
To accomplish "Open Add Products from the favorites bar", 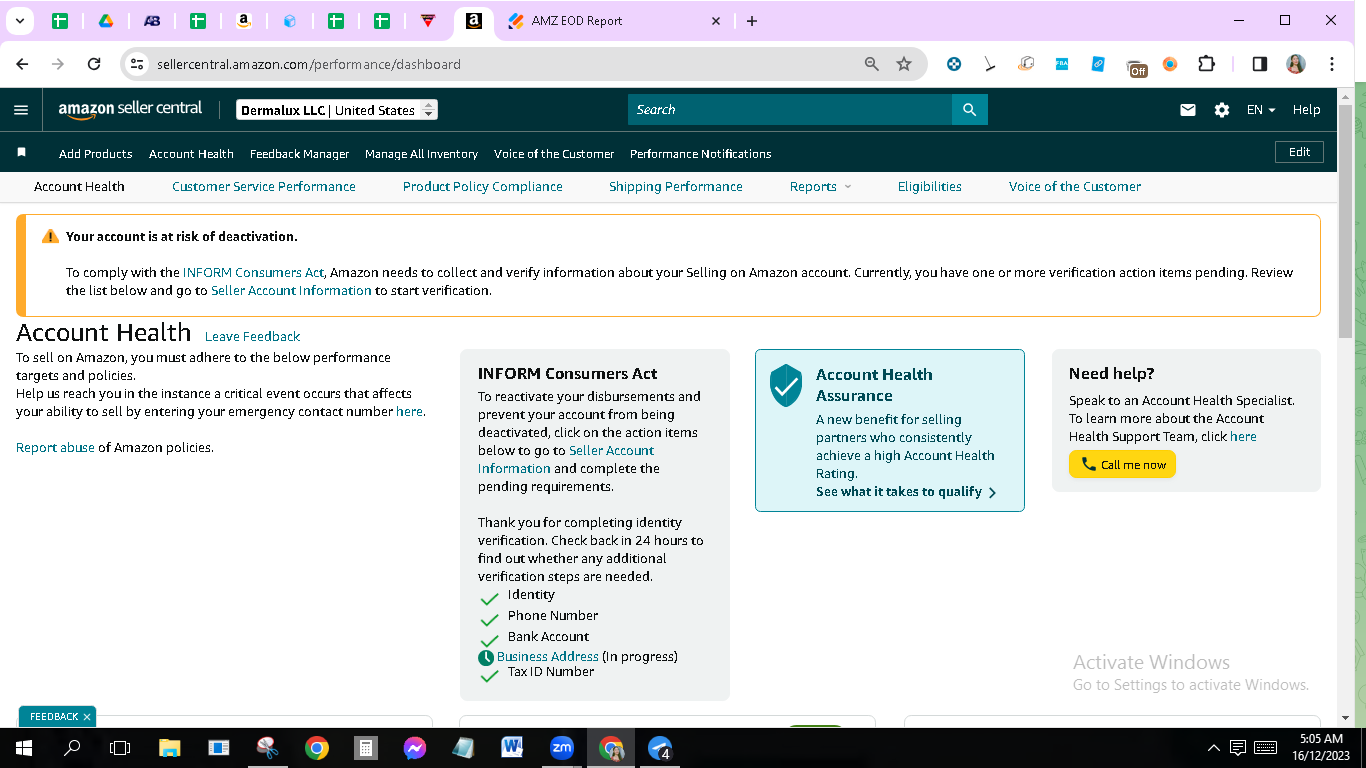I will point(96,154).
